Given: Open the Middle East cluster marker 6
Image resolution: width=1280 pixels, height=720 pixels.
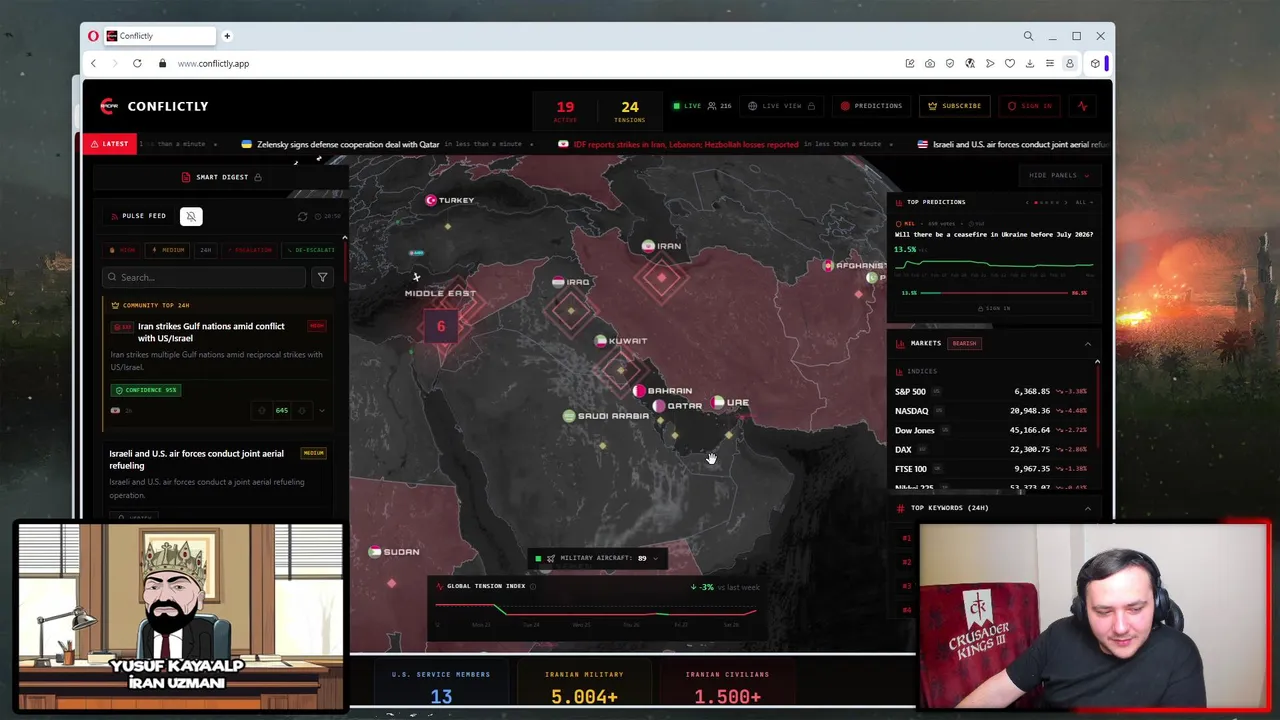Looking at the screenshot, I should coord(441,326).
